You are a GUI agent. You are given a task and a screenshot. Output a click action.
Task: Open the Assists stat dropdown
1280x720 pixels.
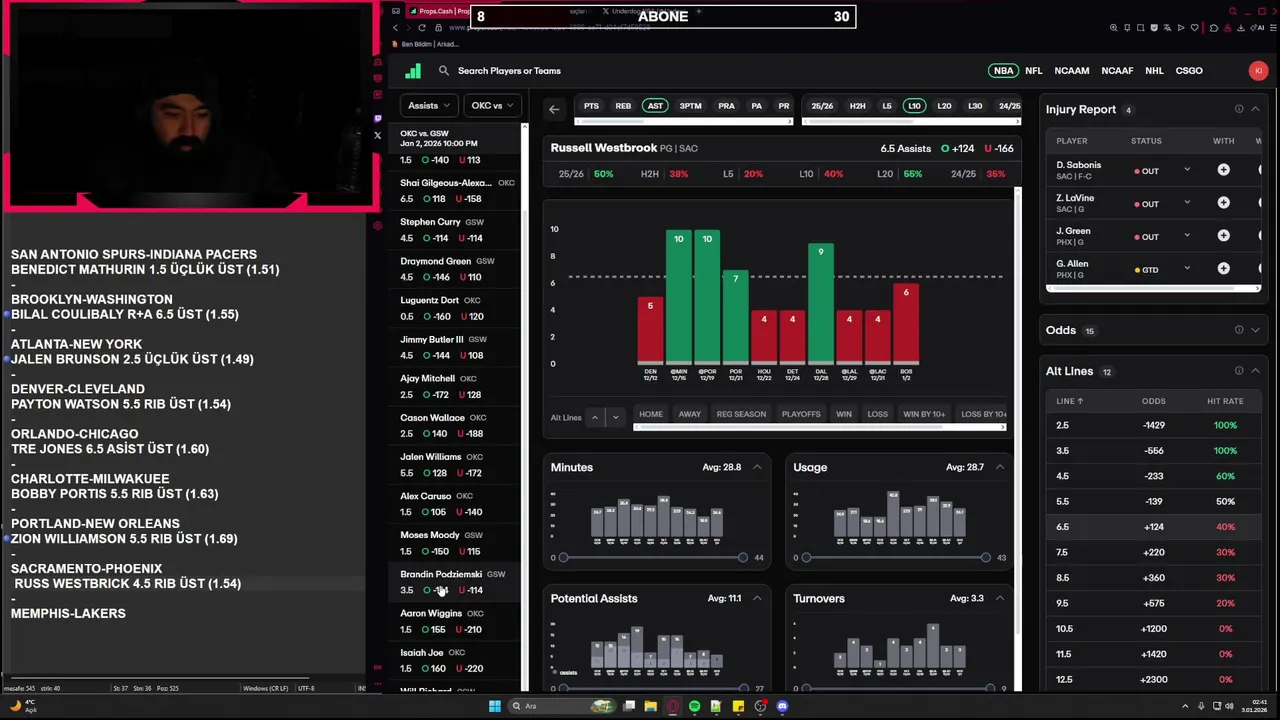tap(429, 105)
